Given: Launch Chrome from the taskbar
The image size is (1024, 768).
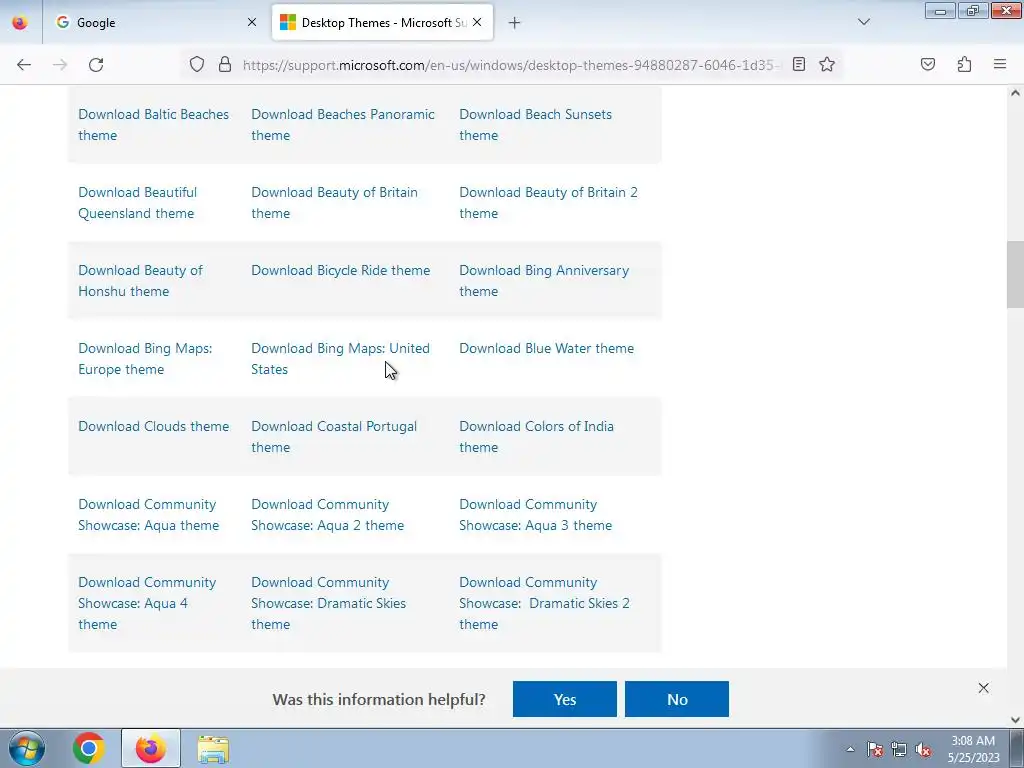Looking at the screenshot, I should pos(89,748).
